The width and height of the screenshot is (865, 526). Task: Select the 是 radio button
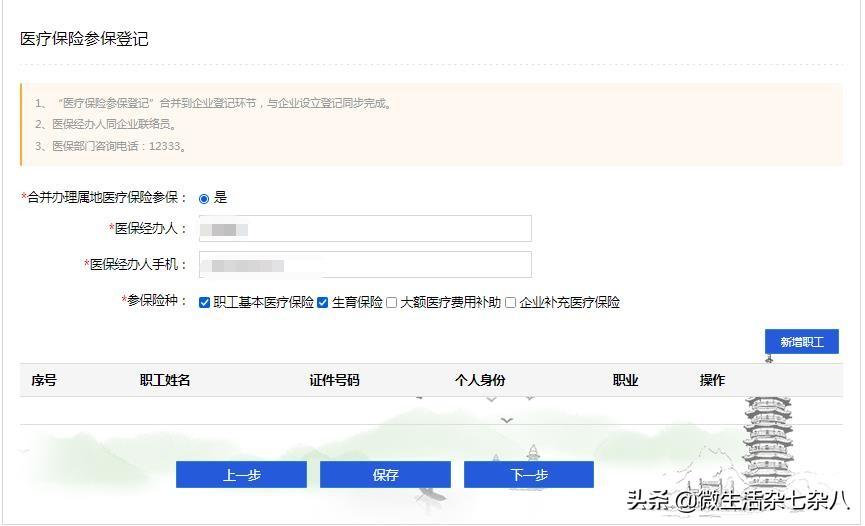click(204, 198)
